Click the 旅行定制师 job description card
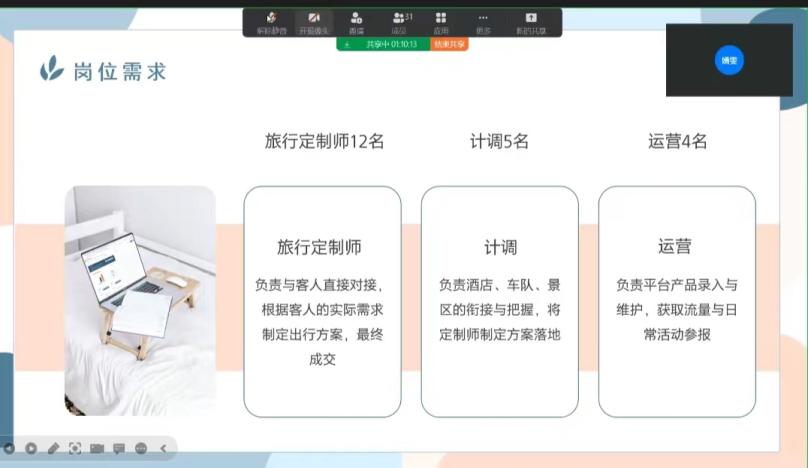 coord(322,301)
